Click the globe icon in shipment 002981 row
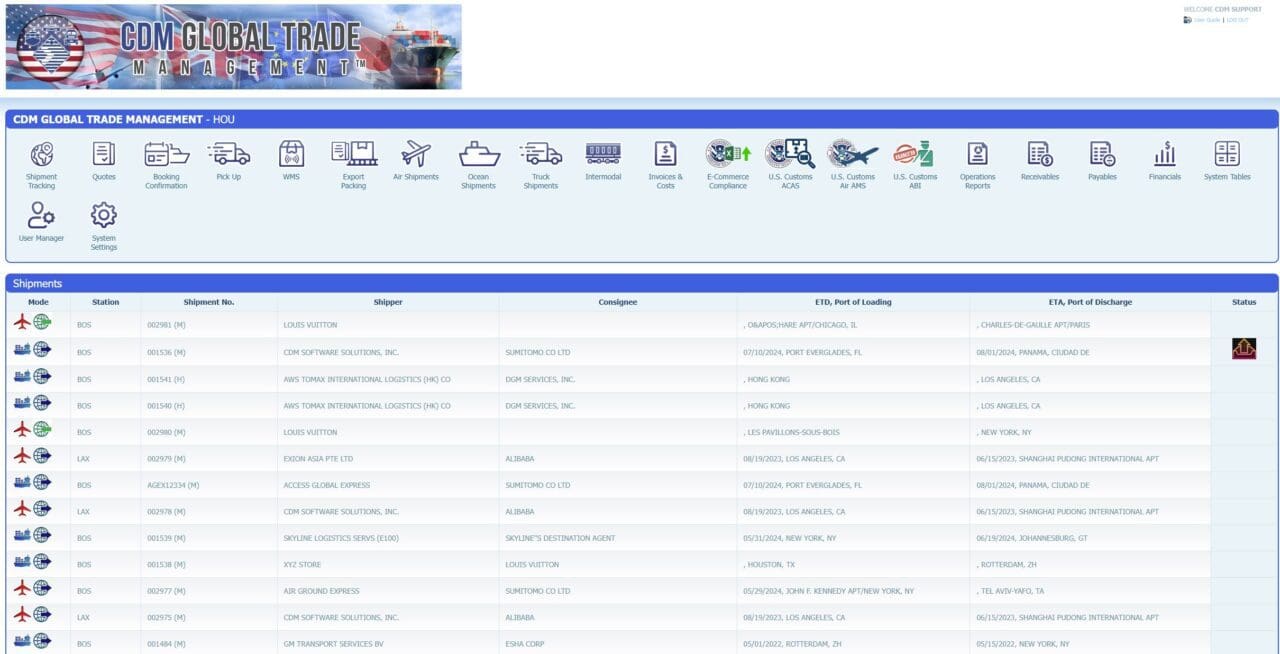The image size is (1280, 654). click(x=42, y=322)
